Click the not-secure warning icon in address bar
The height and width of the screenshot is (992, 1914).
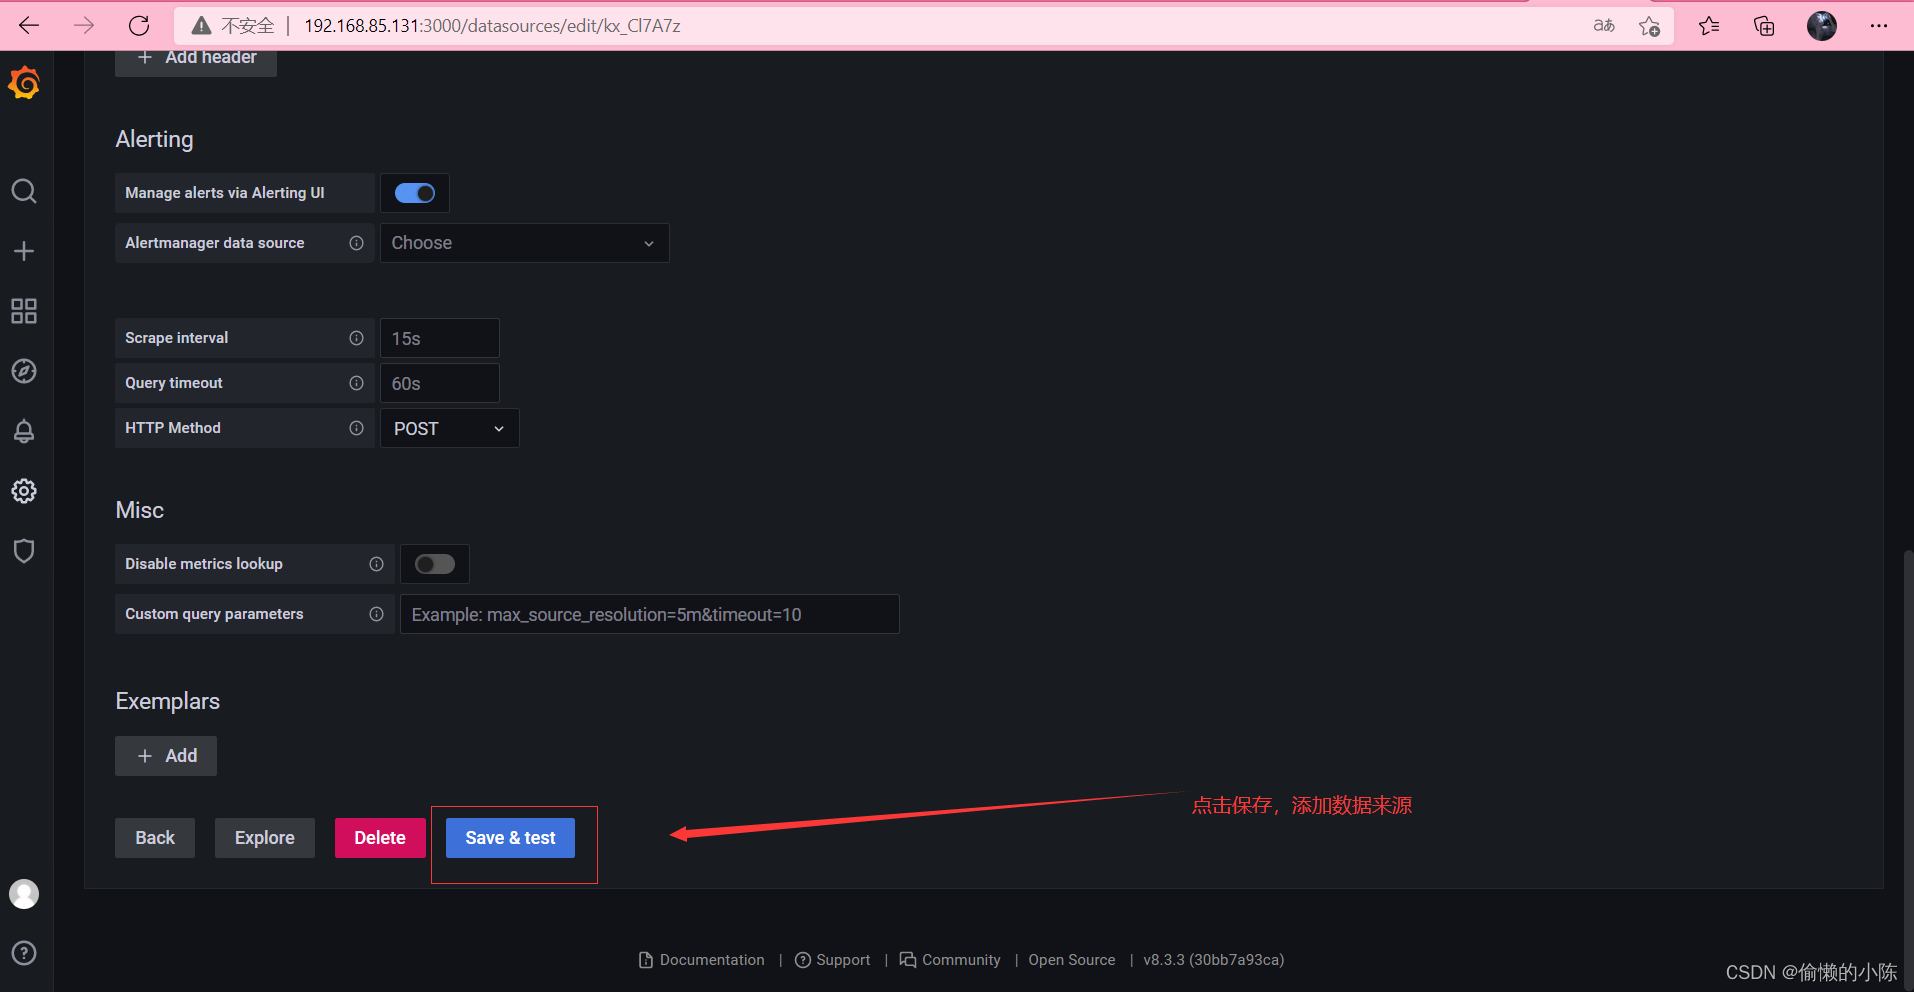click(x=201, y=26)
